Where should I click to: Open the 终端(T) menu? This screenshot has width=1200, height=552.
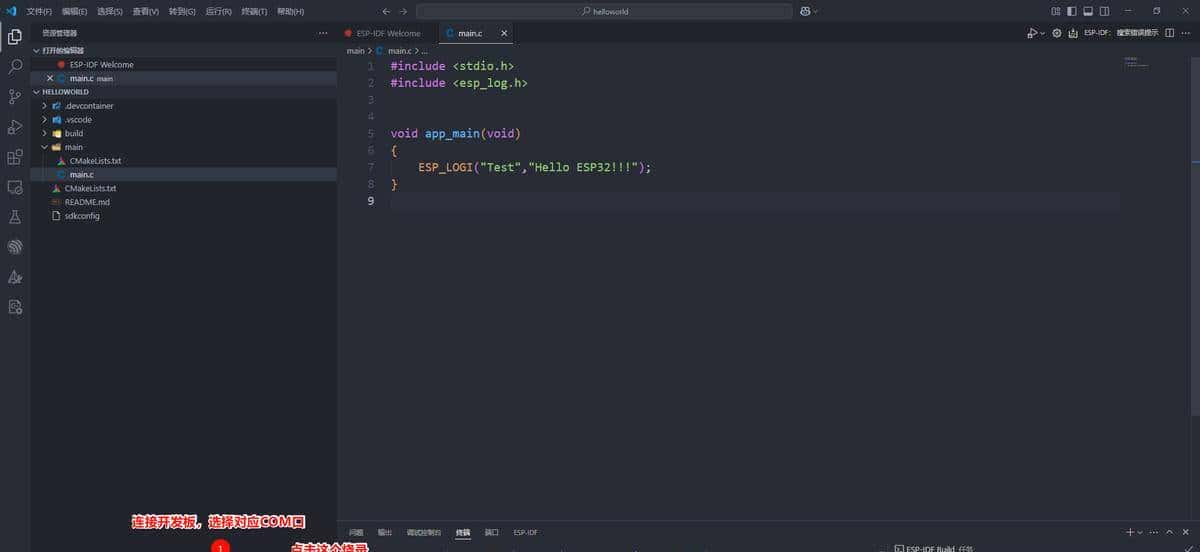coord(254,11)
